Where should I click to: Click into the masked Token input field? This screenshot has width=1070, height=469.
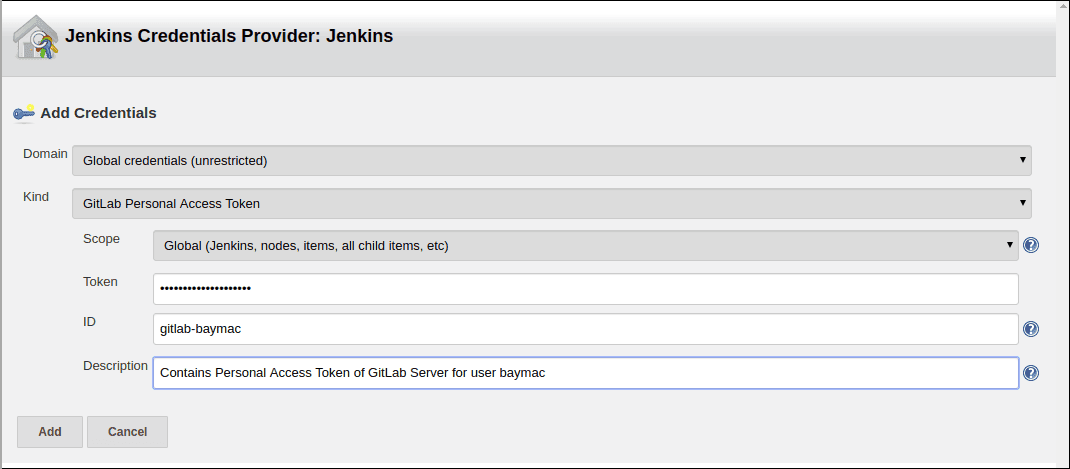point(585,288)
